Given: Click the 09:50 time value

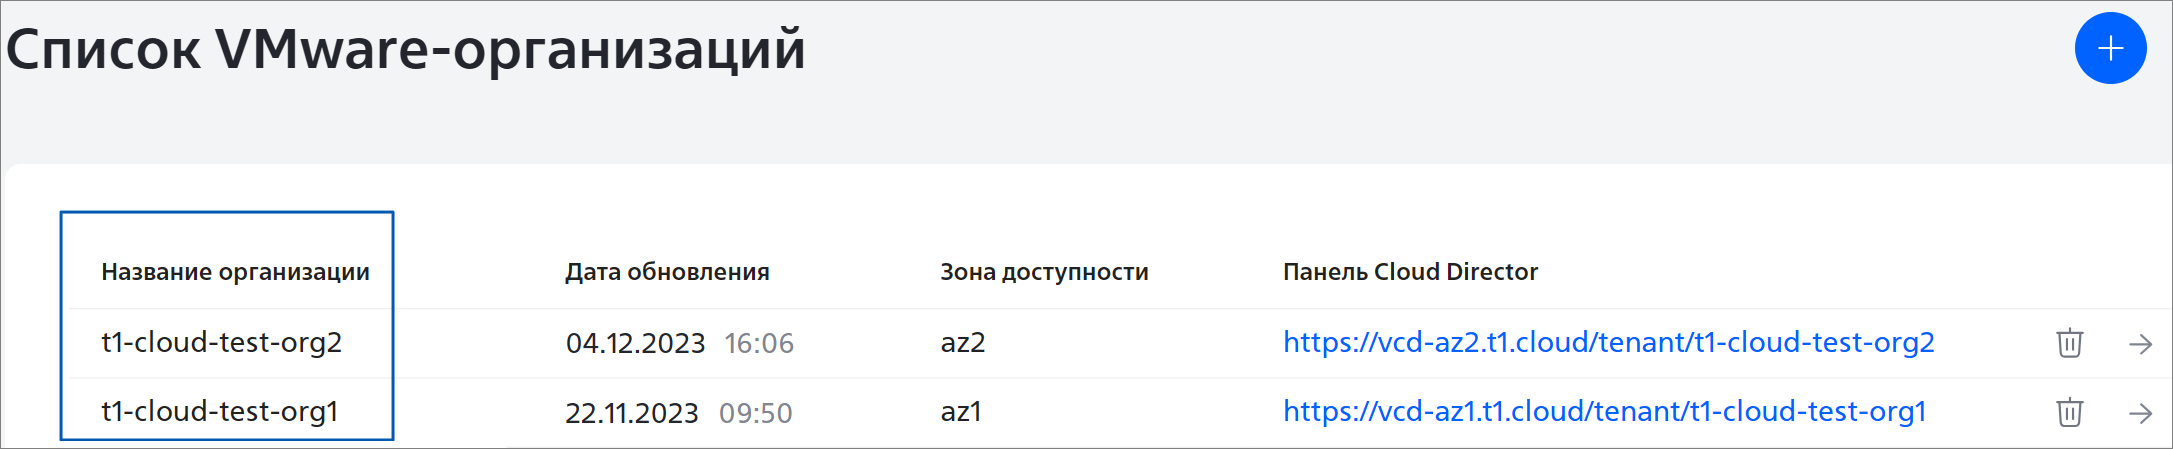Looking at the screenshot, I should [755, 413].
